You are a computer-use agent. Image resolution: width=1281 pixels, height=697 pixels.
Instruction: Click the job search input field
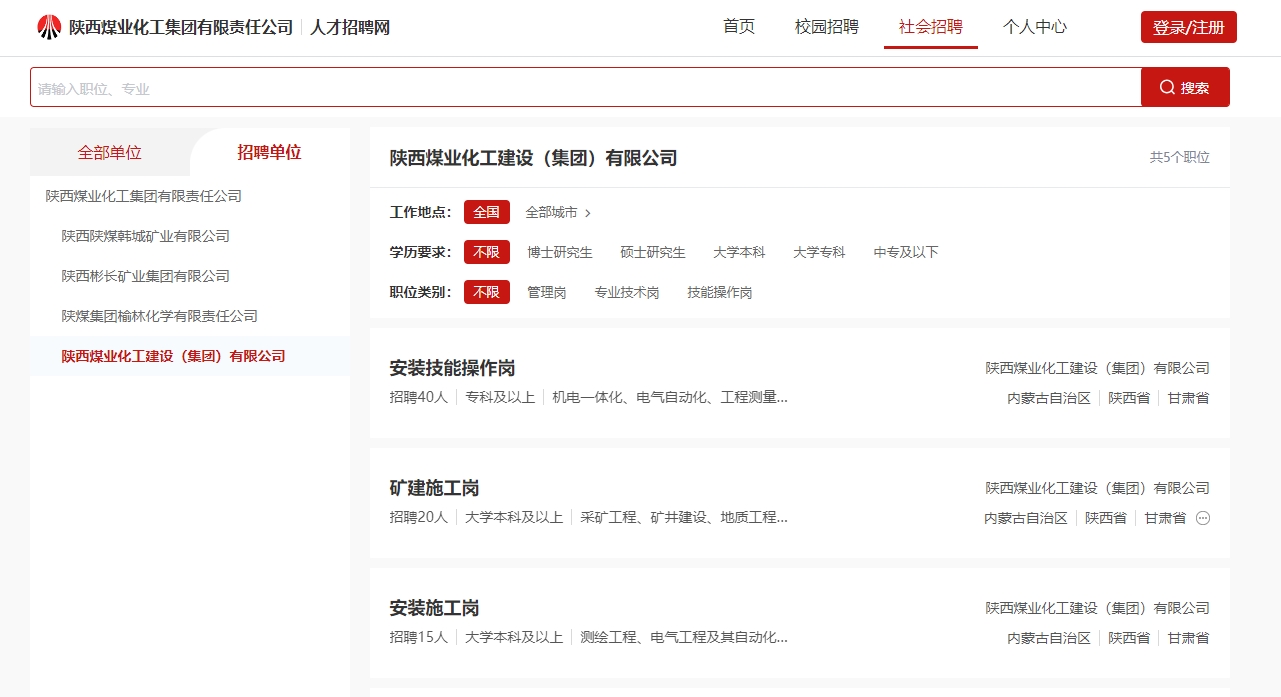tap(400, 87)
